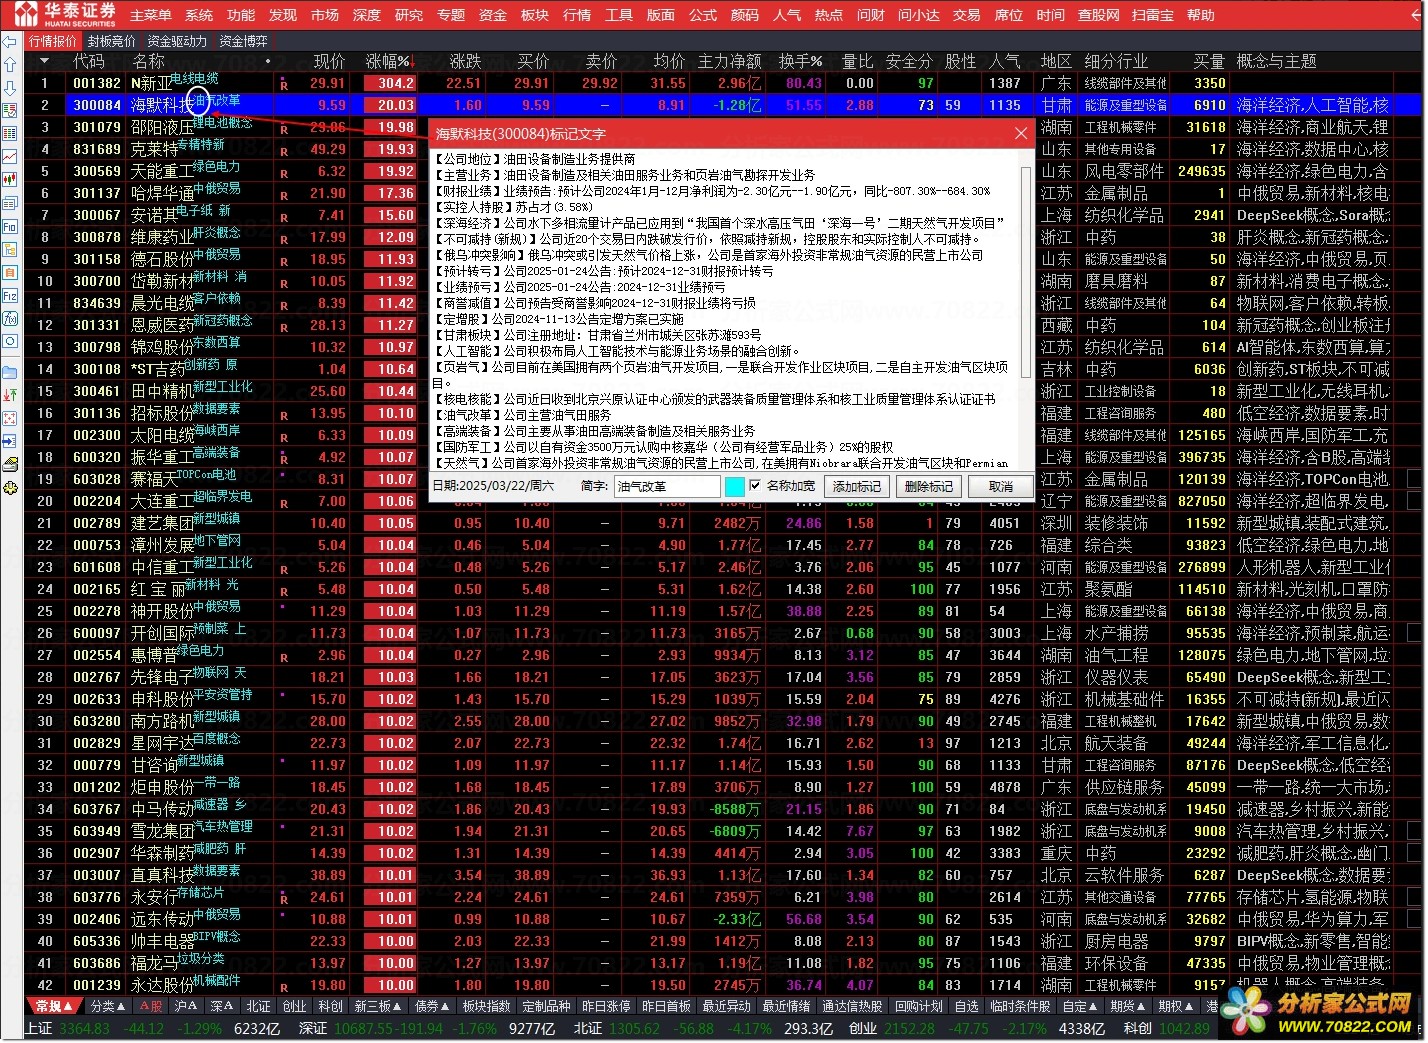Select the 板块指数 bottom tab

(x=487, y=1006)
